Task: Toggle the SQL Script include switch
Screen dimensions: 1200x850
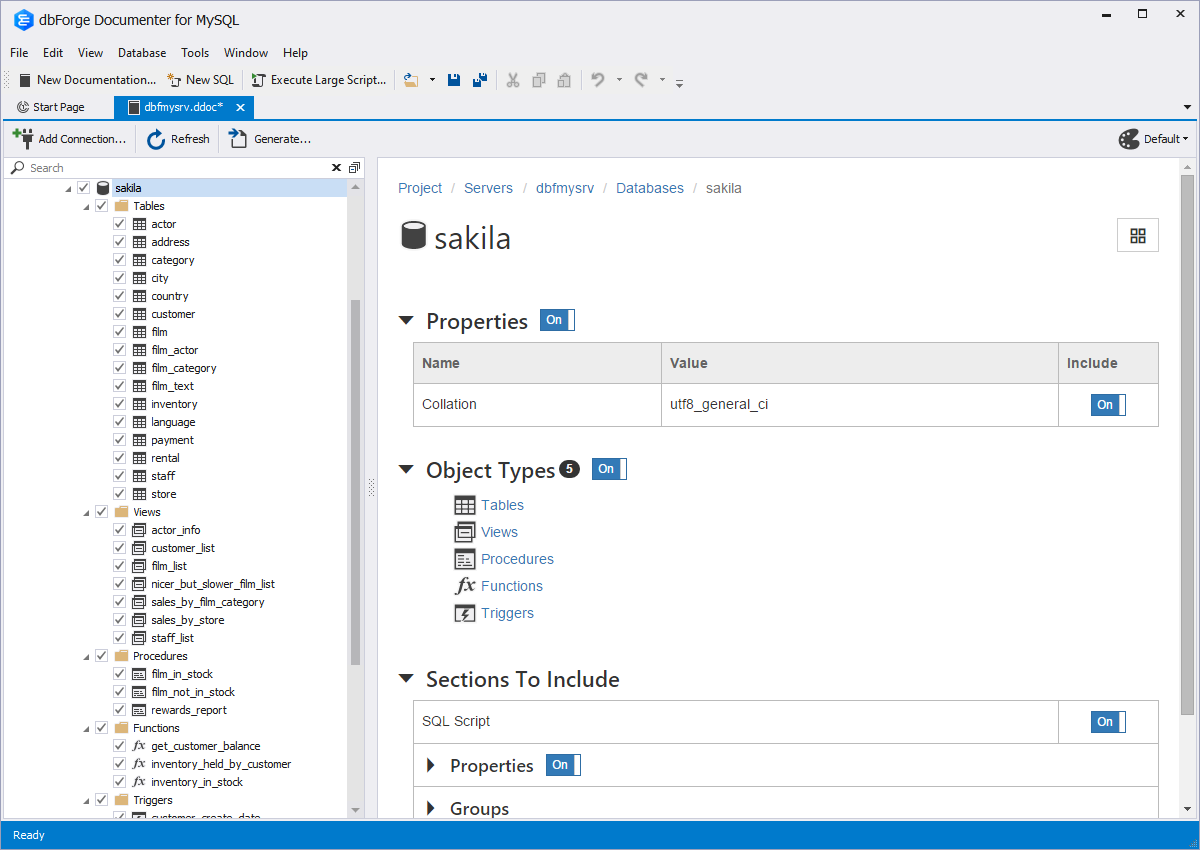Action: pyautogui.click(x=1107, y=721)
